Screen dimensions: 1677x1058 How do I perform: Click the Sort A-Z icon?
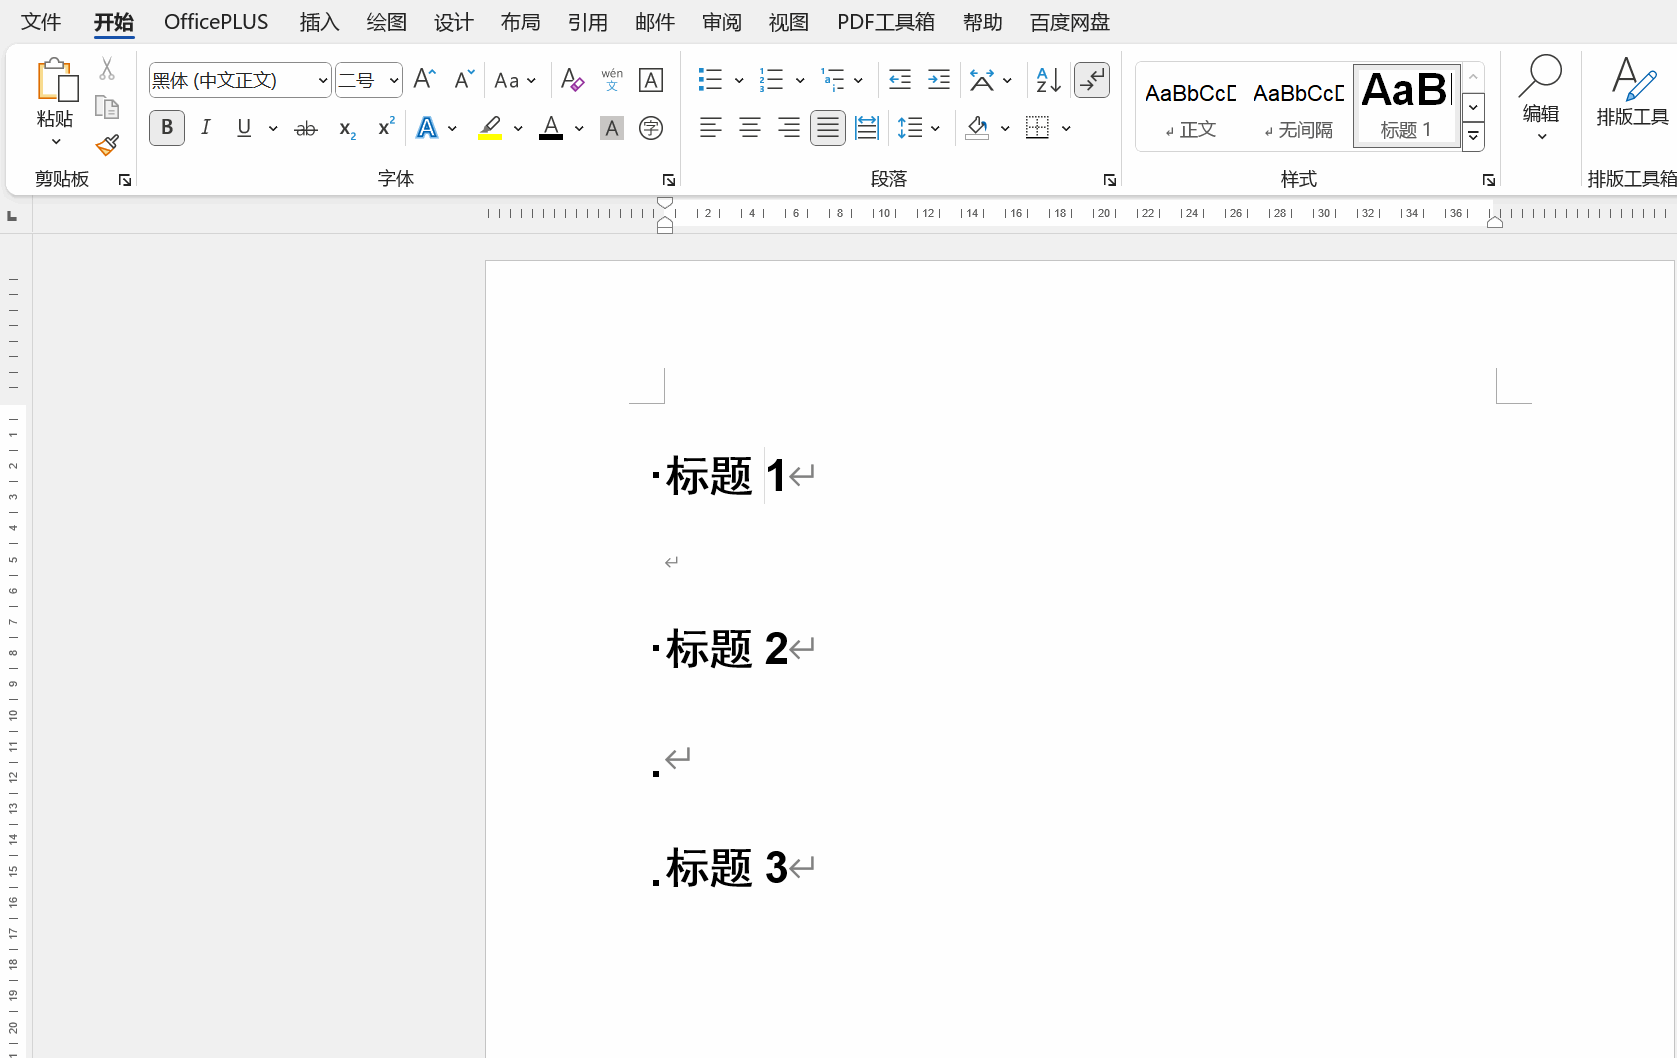pos(1048,80)
